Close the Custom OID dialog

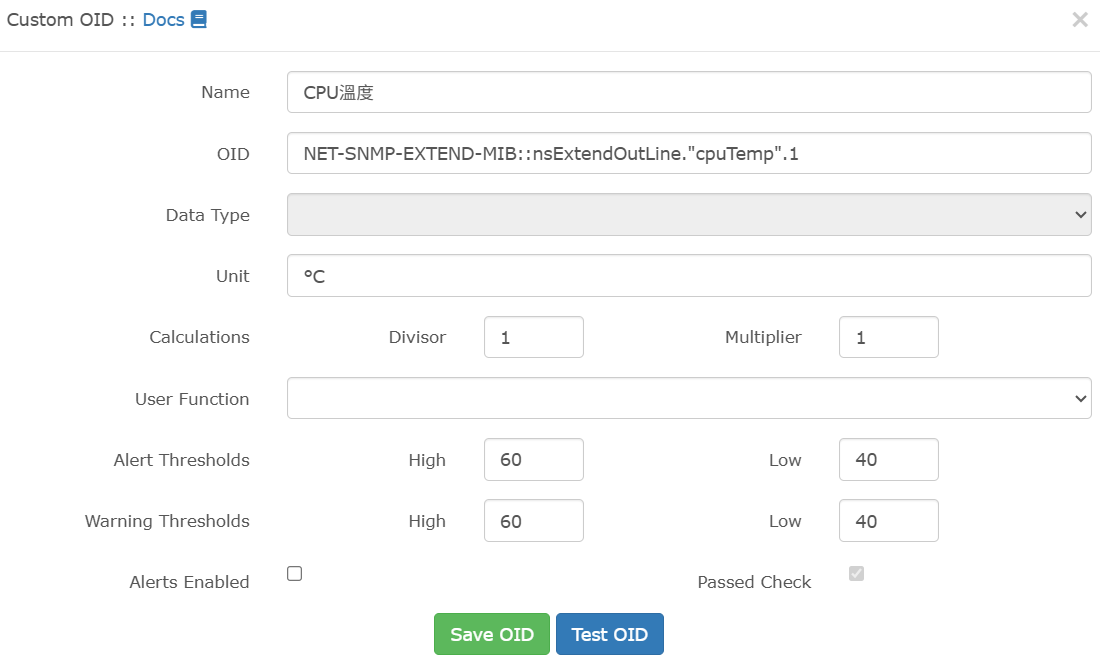tap(1079, 20)
